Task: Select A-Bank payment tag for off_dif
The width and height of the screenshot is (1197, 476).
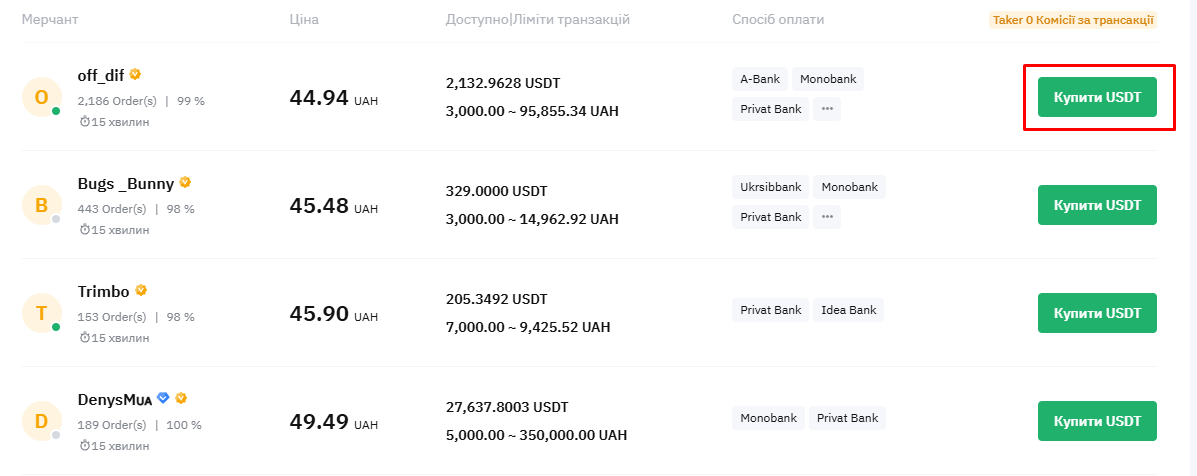Action: (x=760, y=79)
